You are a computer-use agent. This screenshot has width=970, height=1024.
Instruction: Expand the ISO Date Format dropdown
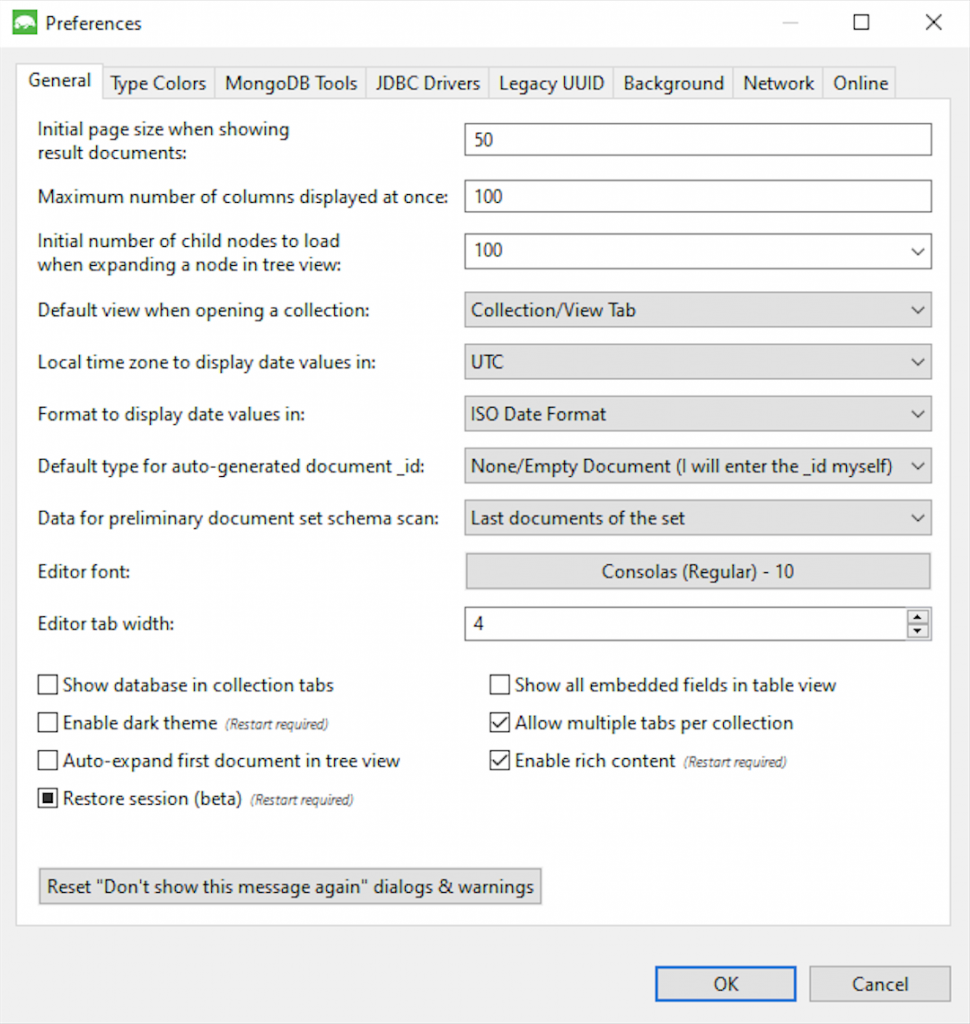698,414
